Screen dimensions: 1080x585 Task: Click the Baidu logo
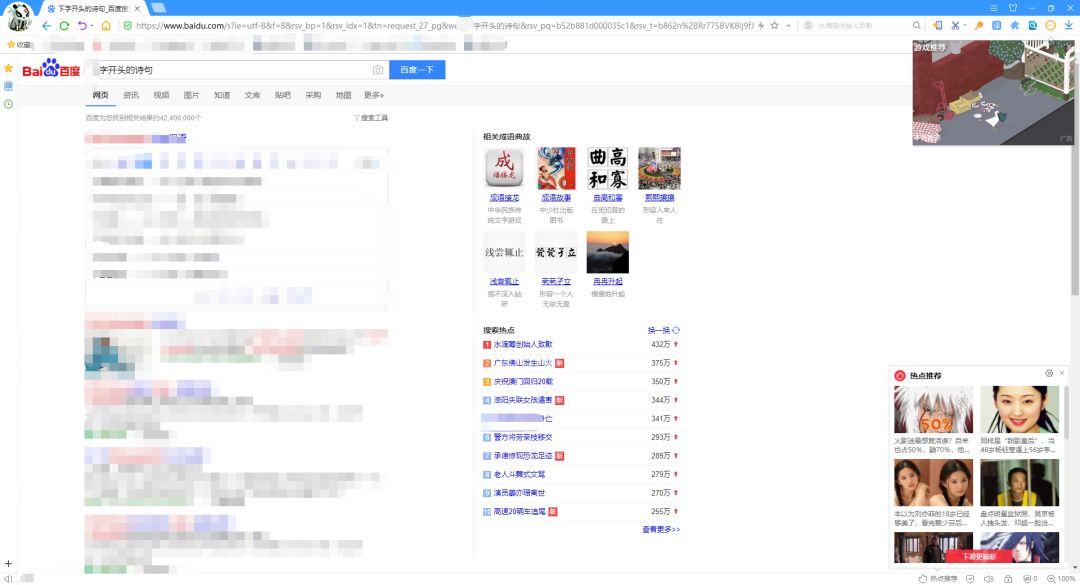[51, 68]
